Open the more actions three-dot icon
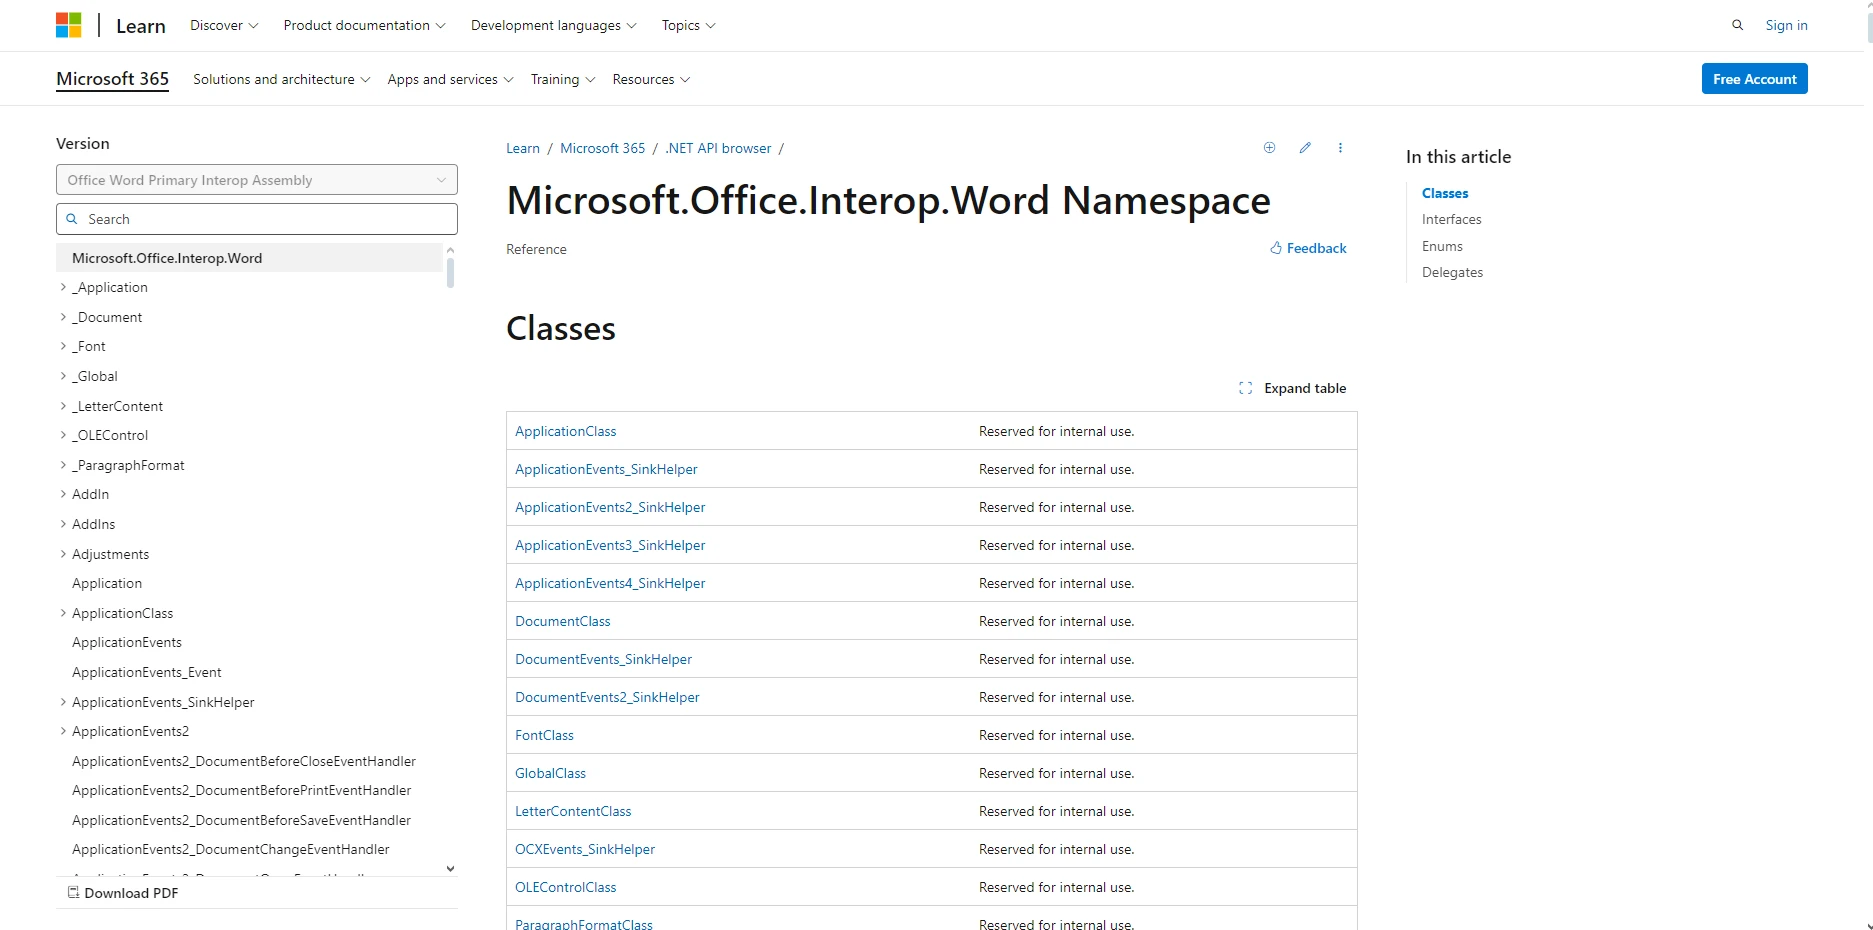Image resolution: width=1873 pixels, height=930 pixels. coord(1340,148)
